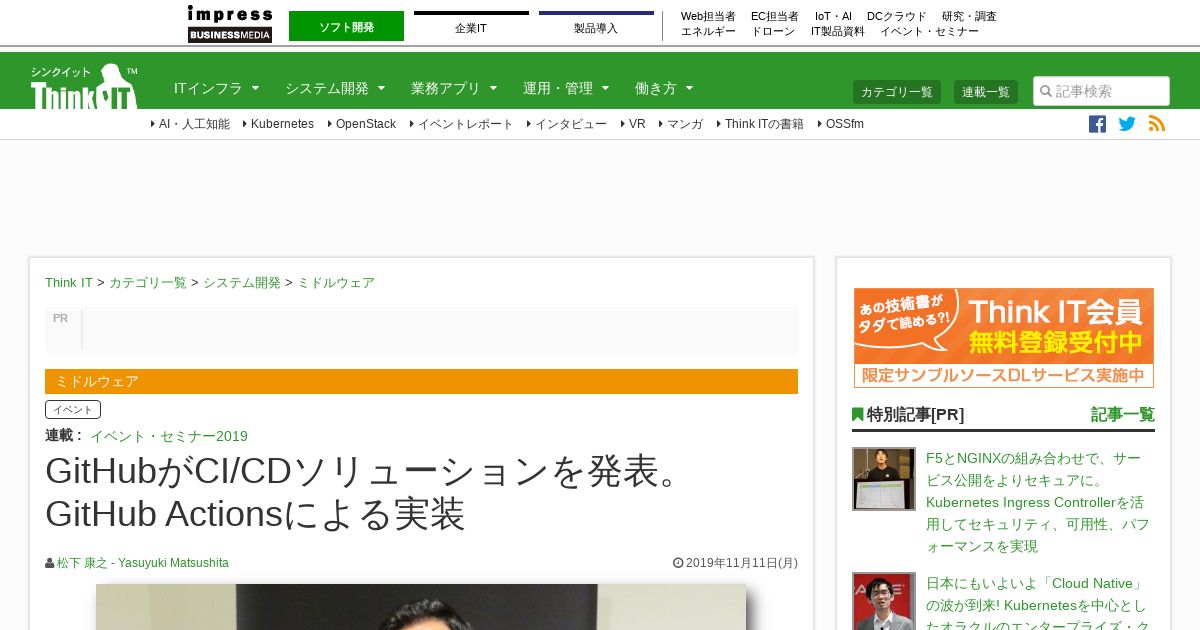Open the RSS feed icon

(1157, 124)
